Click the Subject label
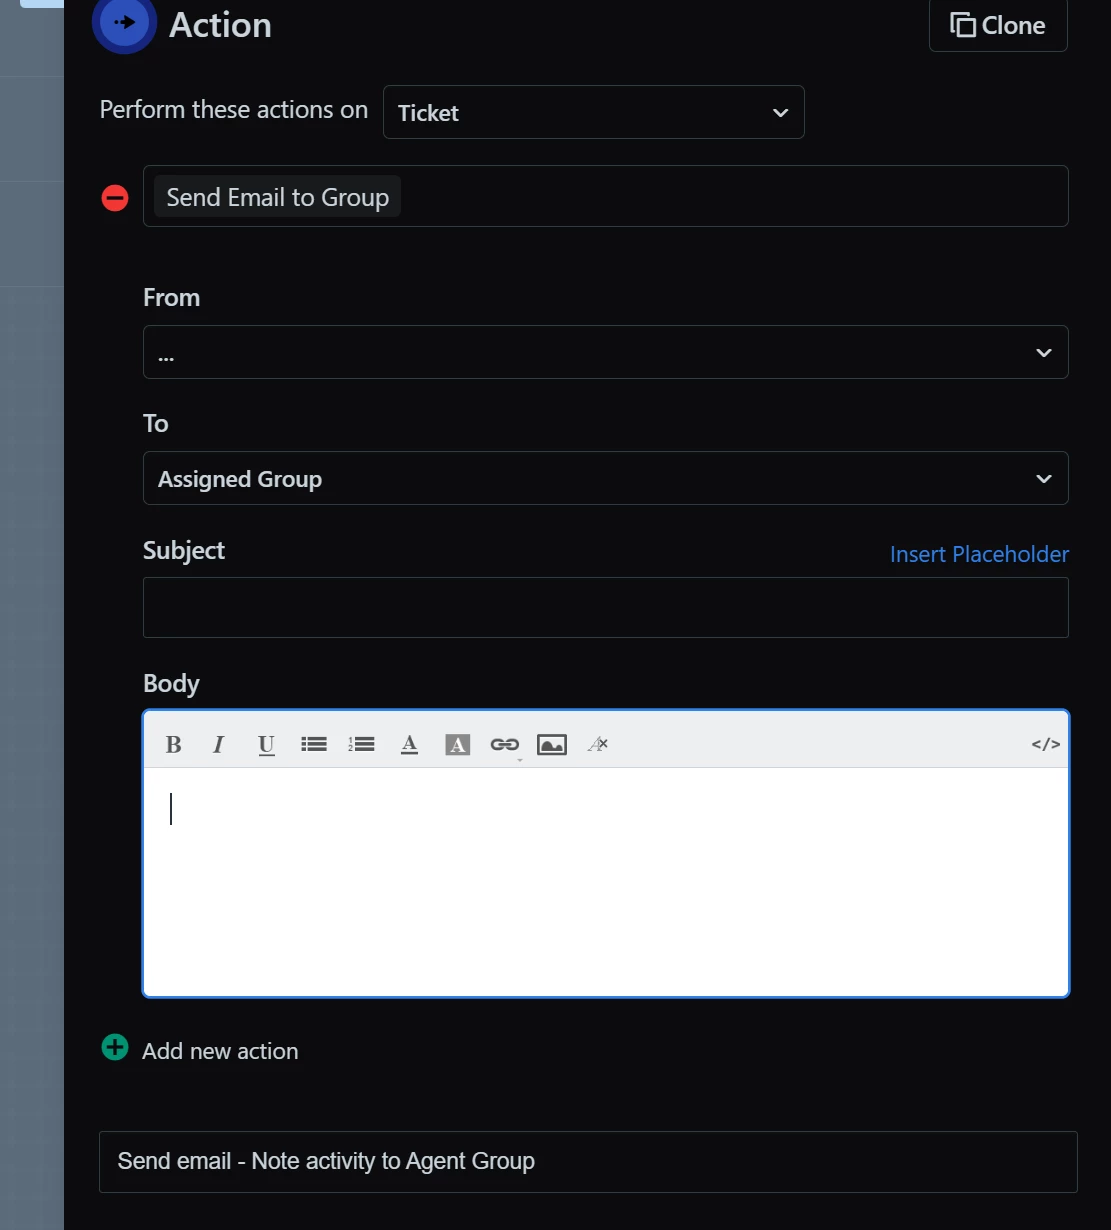Viewport: 1111px width, 1230px height. coord(184,550)
